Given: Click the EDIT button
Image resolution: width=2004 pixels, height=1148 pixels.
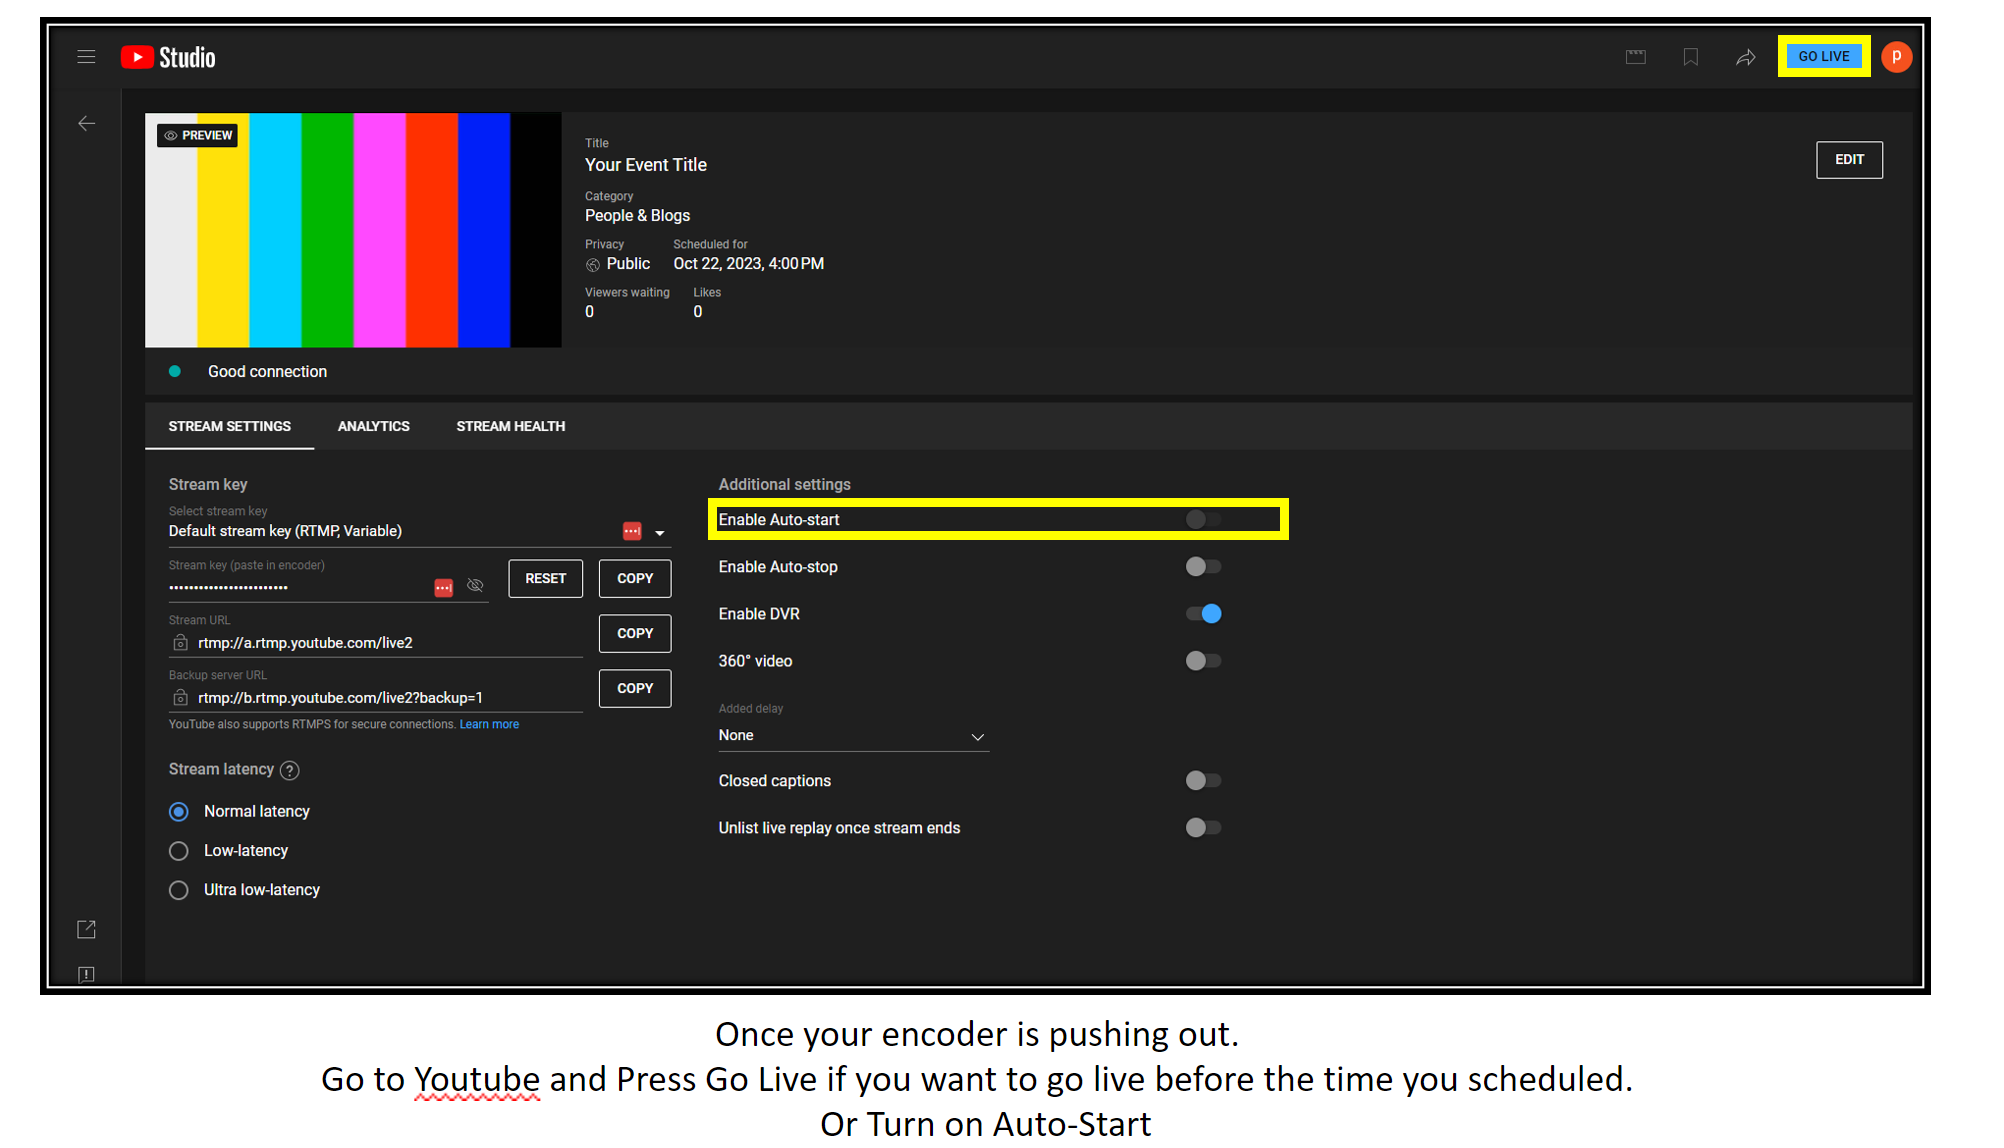Looking at the screenshot, I should [x=1849, y=160].
